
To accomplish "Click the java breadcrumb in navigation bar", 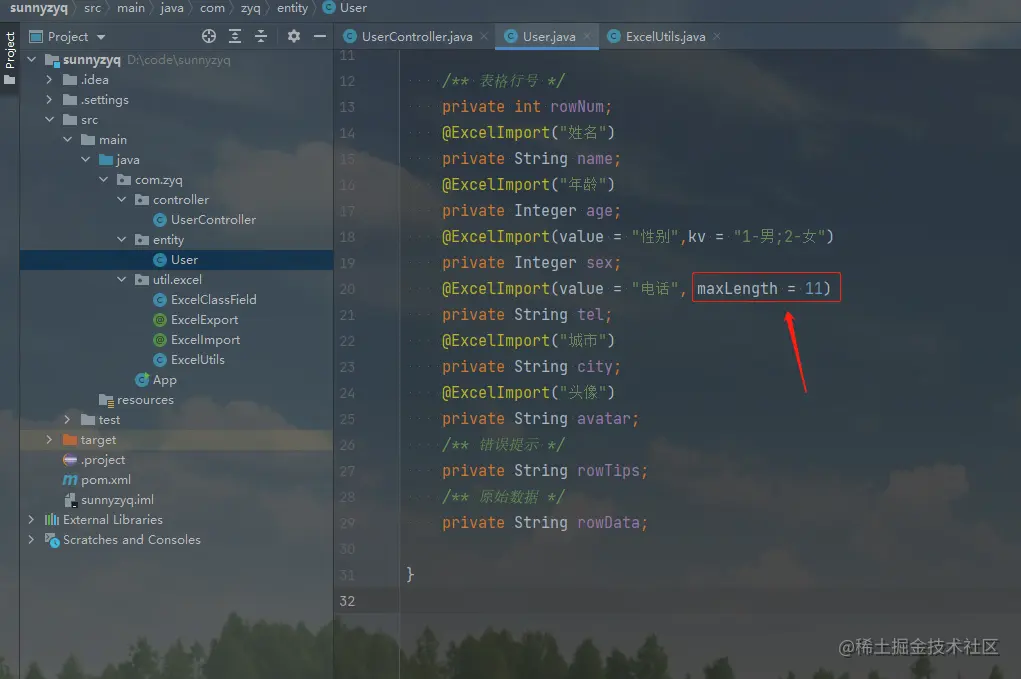I will (x=172, y=8).
